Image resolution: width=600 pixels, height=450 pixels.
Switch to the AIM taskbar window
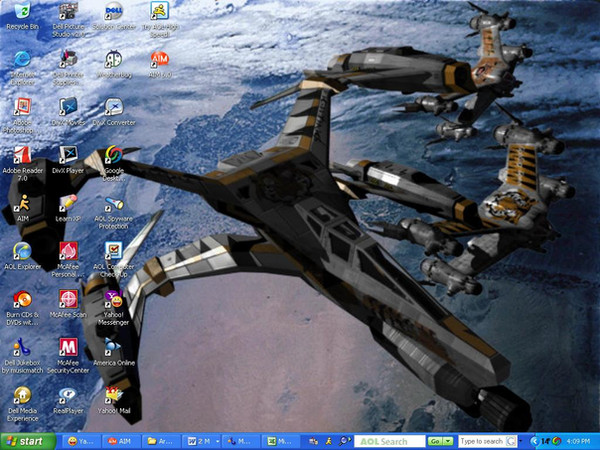(122, 441)
